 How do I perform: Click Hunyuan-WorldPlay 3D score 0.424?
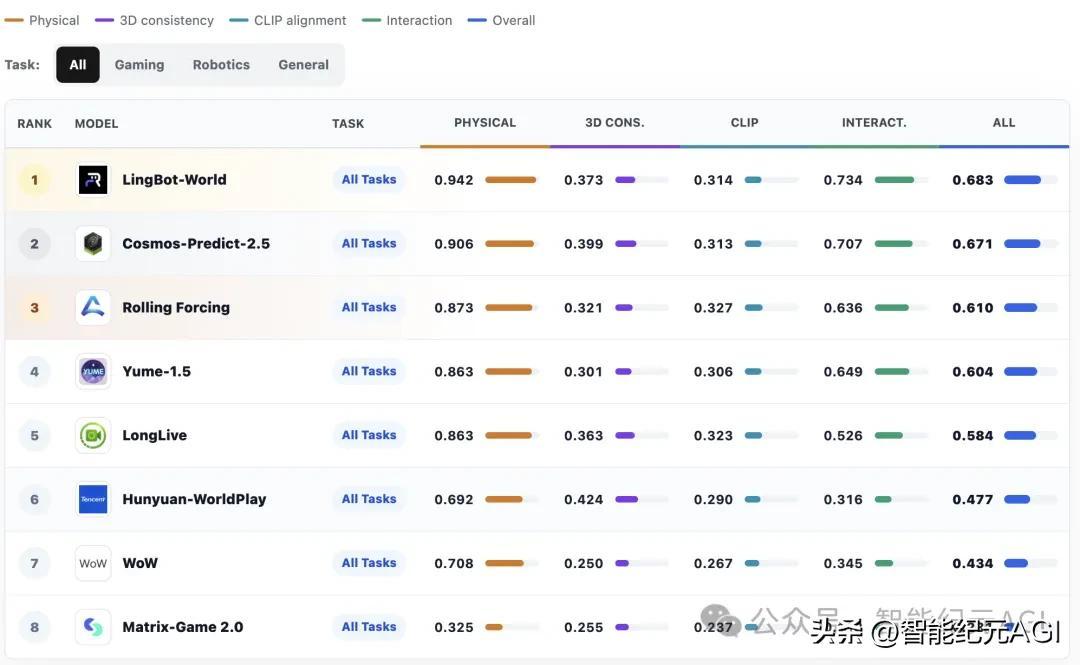[583, 500]
